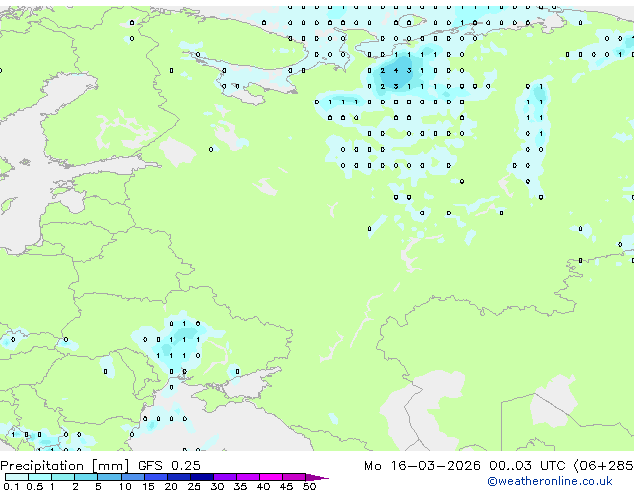This screenshot has height=490, width=634.
Task: Pick the 1–2 mm legend swatch
Action: click(x=63, y=477)
